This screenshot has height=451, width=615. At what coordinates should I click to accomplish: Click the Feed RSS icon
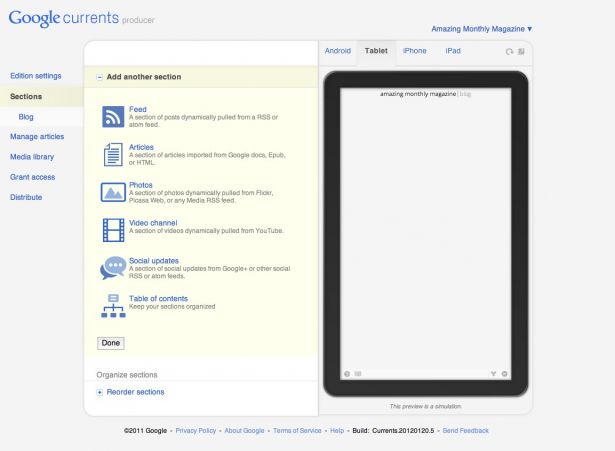(x=113, y=116)
